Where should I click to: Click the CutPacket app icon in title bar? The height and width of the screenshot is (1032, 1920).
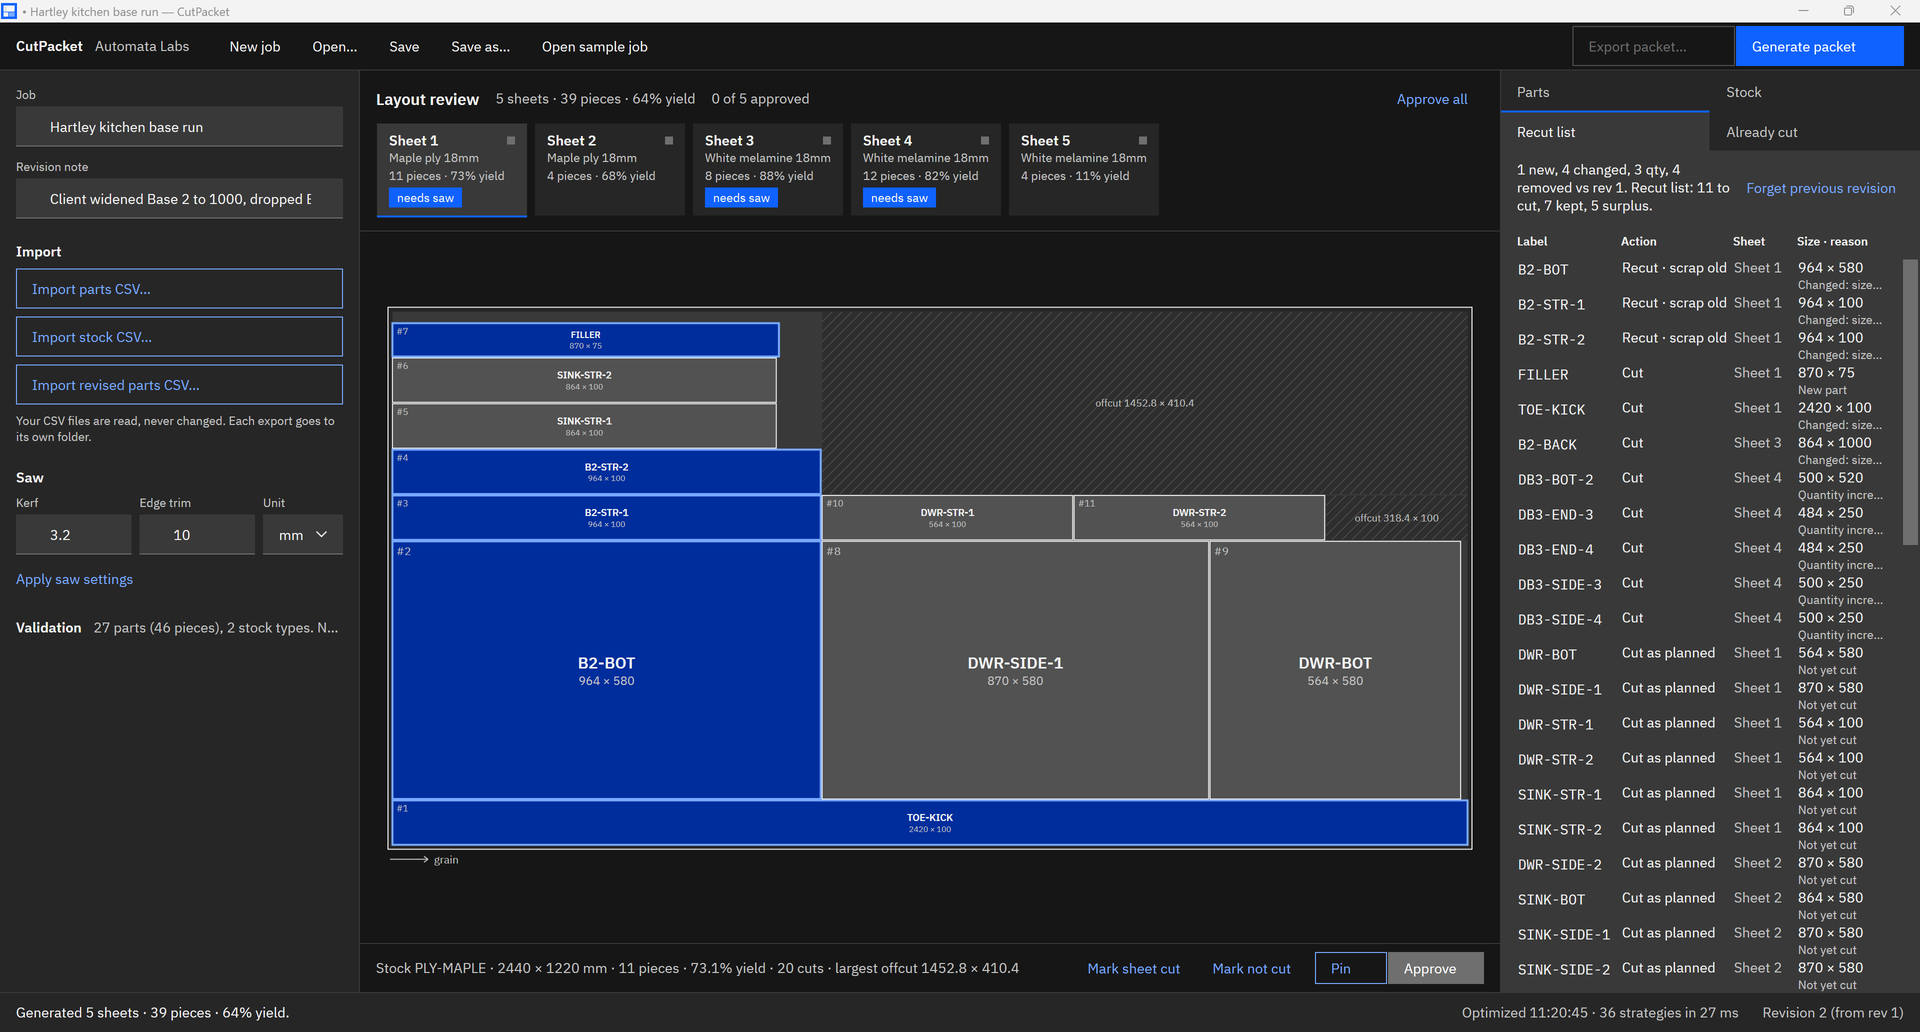point(9,11)
